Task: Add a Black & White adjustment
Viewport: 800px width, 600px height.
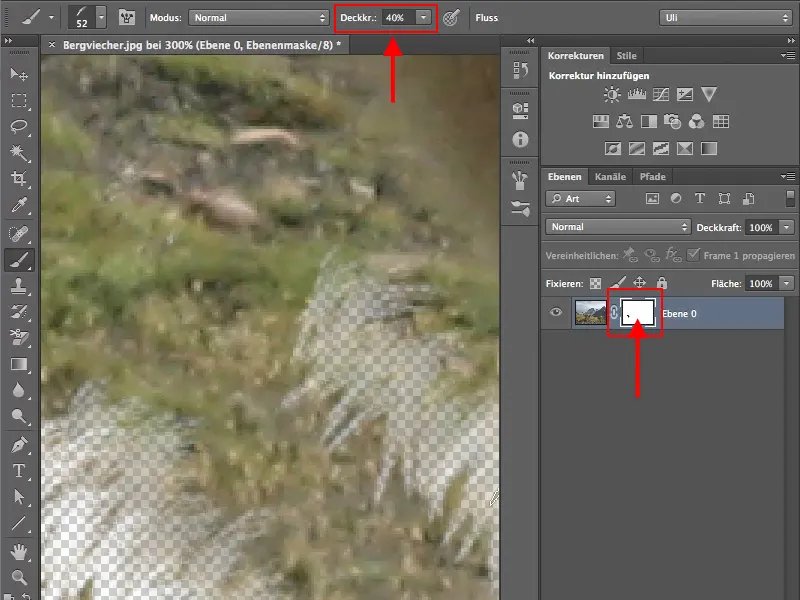Action: [648, 121]
